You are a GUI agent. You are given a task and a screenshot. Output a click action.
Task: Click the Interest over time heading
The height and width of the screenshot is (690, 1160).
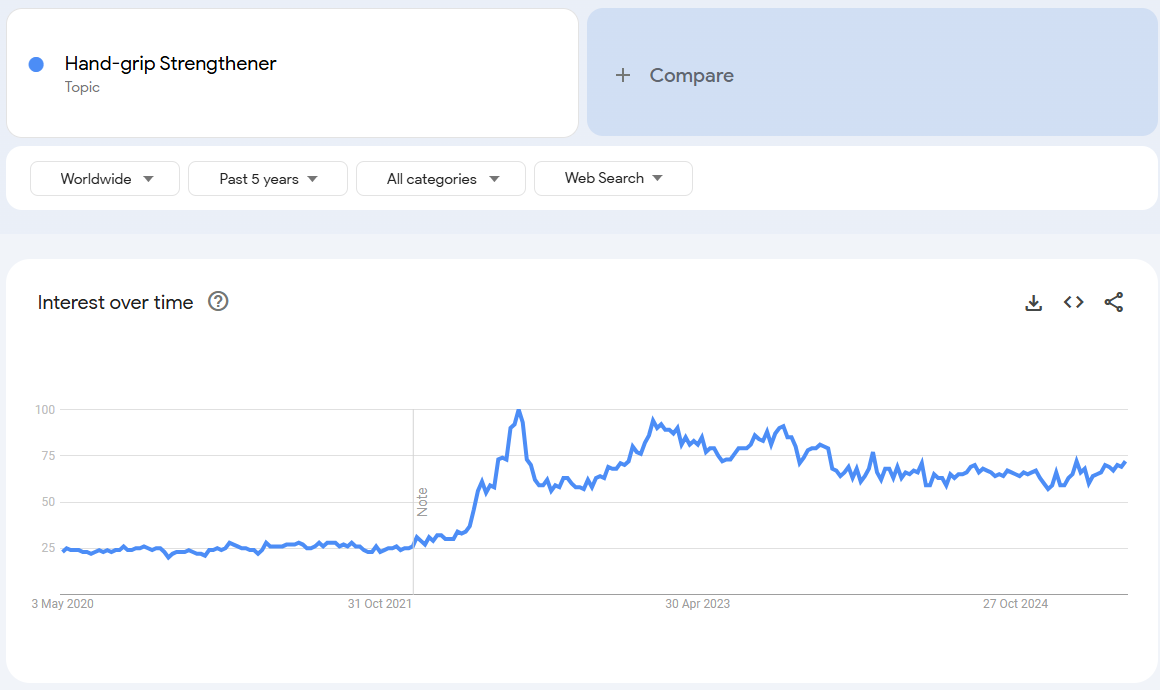click(x=115, y=302)
